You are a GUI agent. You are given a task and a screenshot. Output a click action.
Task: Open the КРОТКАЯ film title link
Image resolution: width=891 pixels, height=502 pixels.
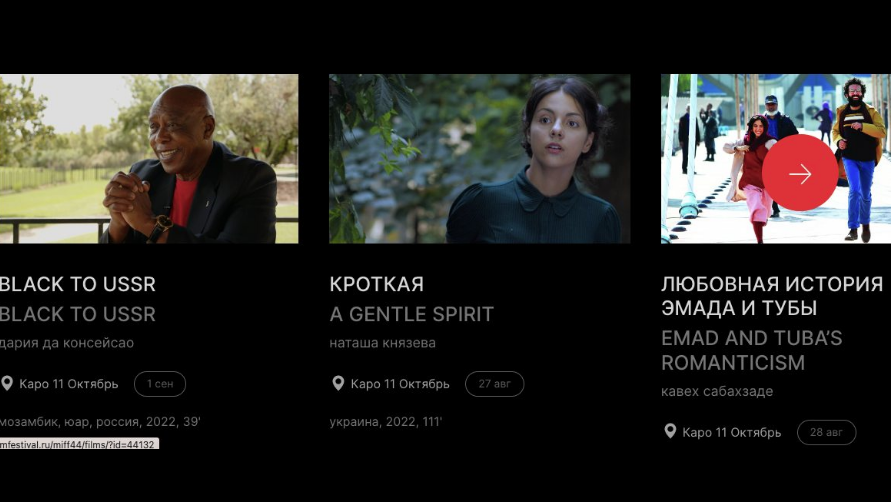click(377, 284)
